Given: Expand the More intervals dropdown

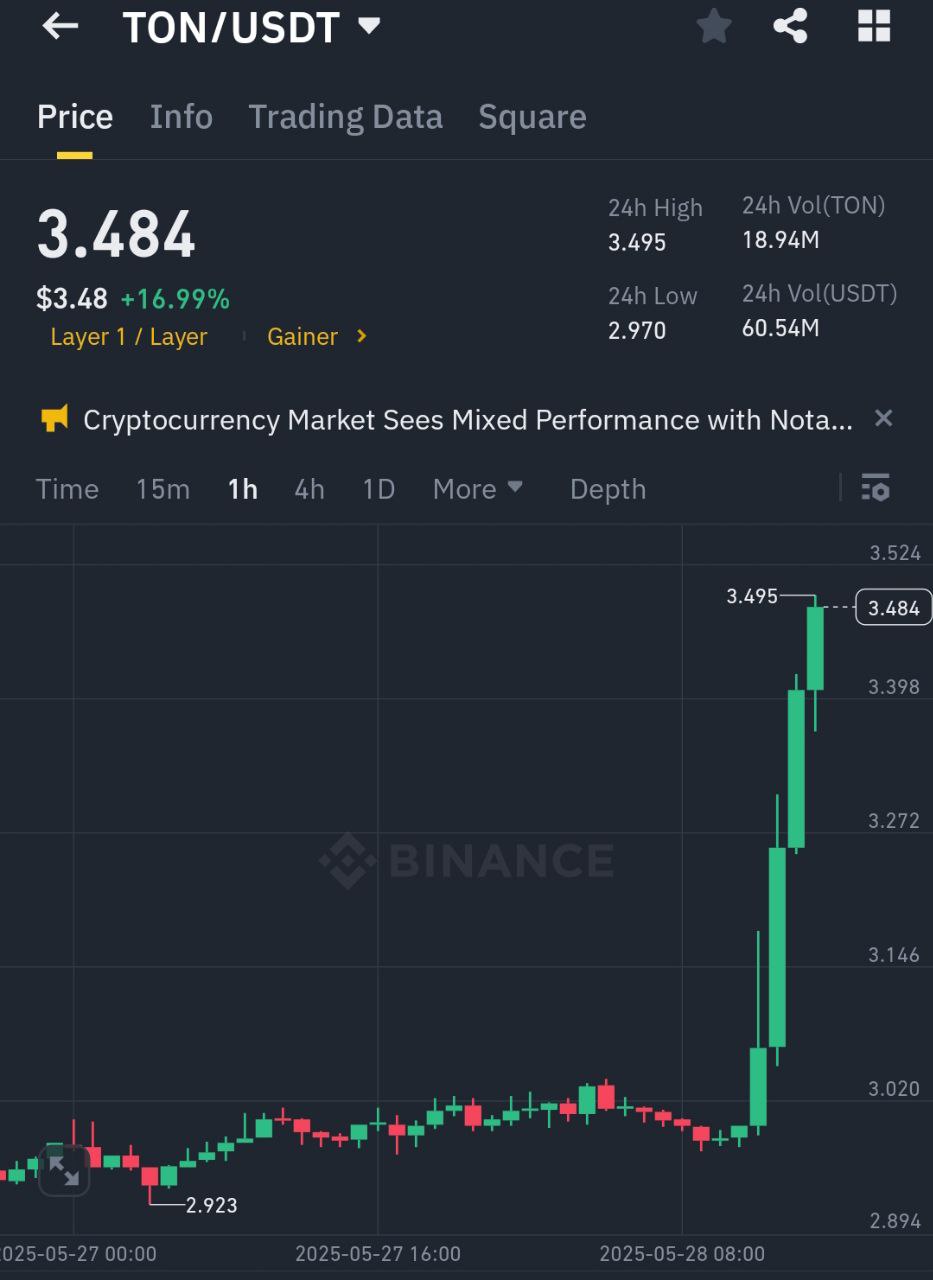Looking at the screenshot, I should pyautogui.click(x=477, y=489).
